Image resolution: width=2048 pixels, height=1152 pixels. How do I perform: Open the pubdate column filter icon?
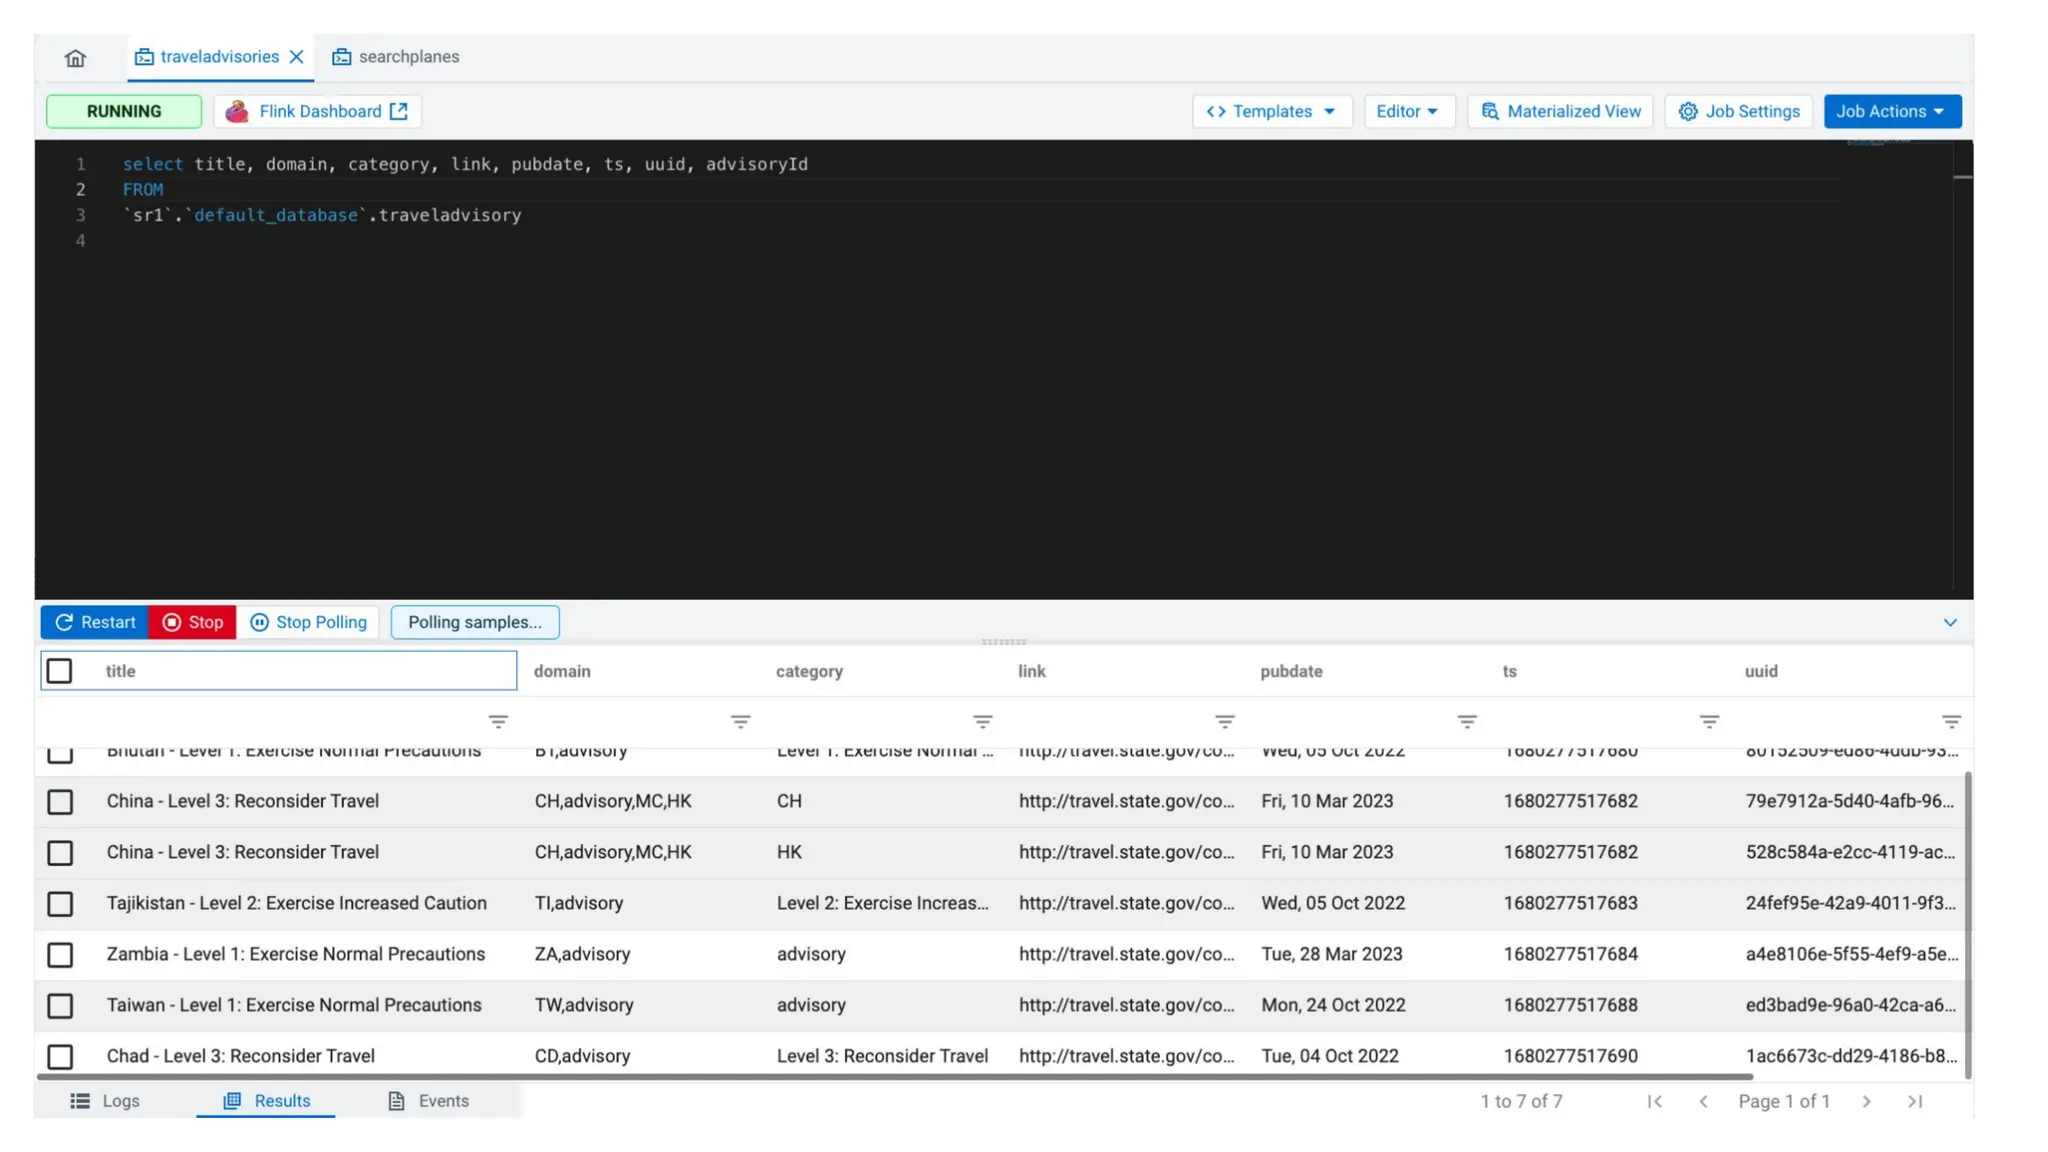click(1467, 722)
